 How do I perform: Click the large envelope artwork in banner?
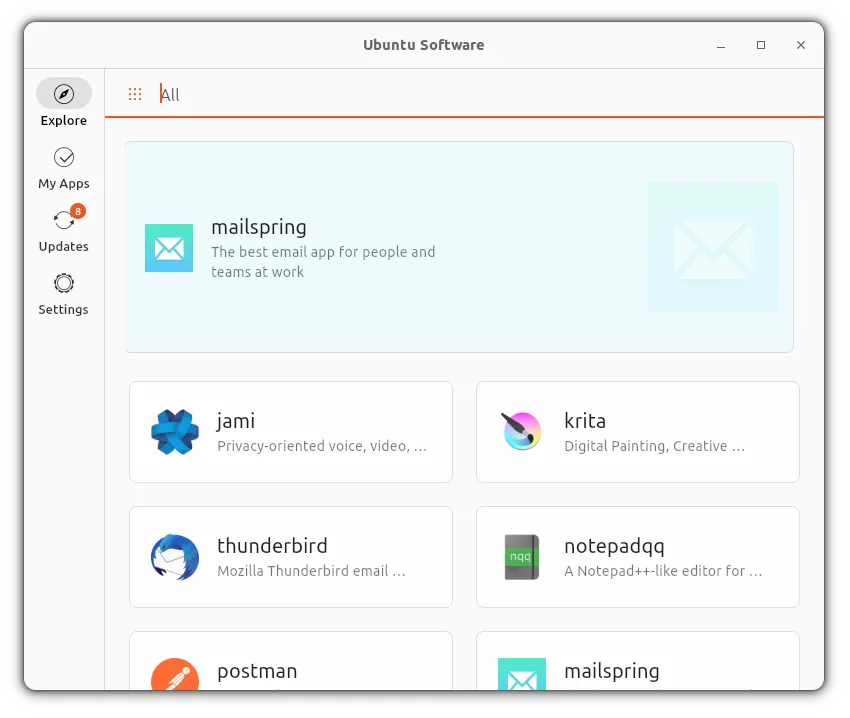(x=712, y=246)
